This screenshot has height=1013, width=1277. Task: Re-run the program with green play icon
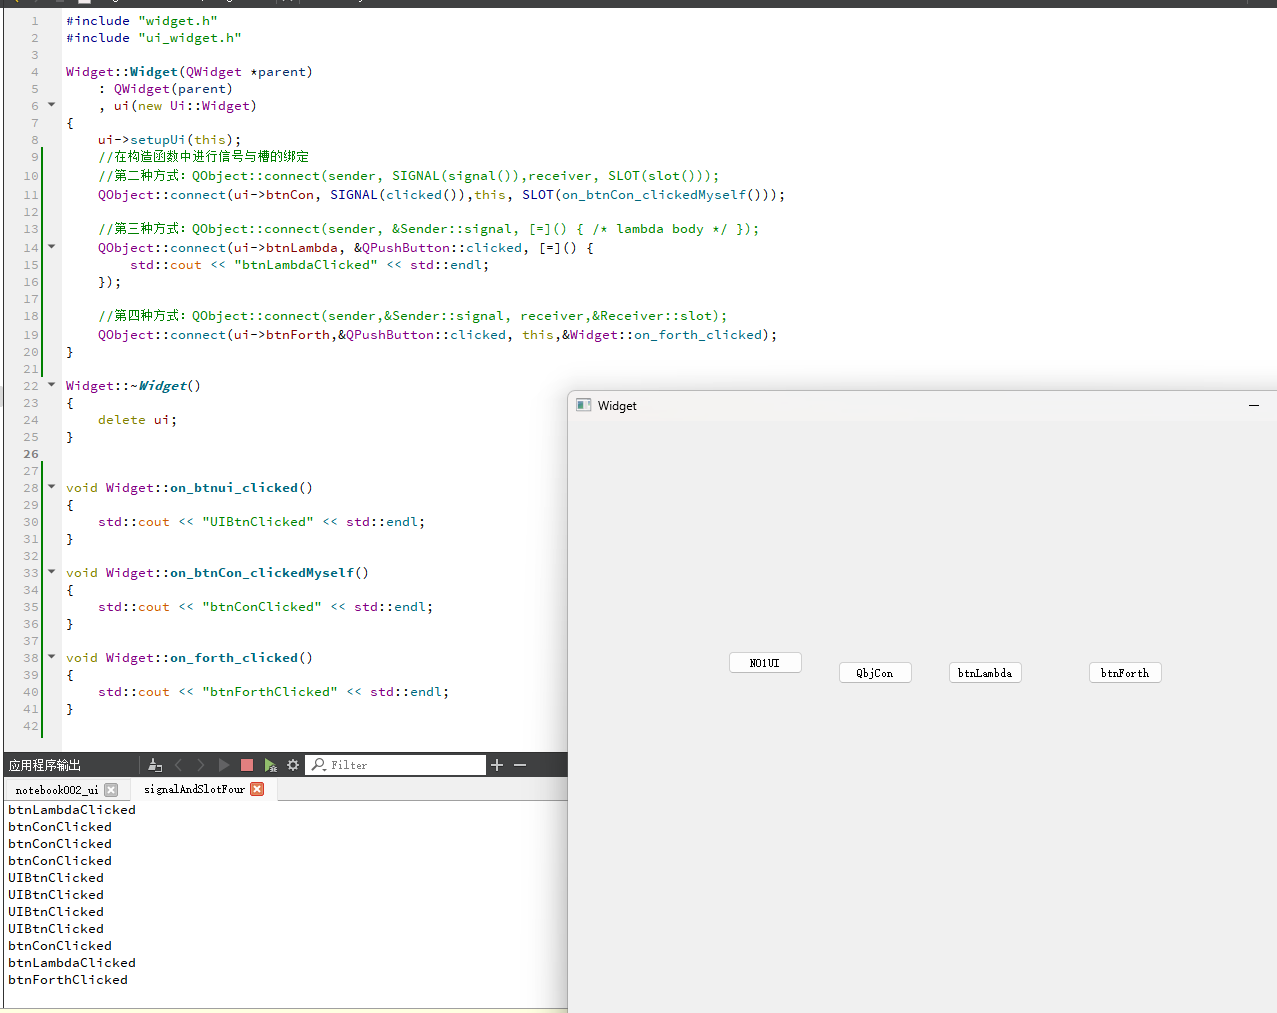[x=224, y=765]
